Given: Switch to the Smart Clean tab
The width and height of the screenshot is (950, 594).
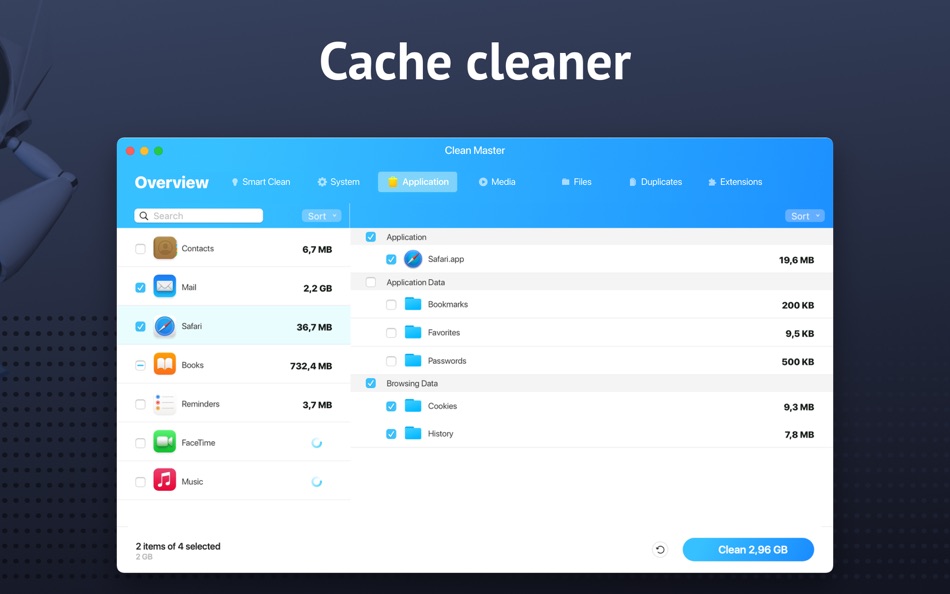Looking at the screenshot, I should pos(261,182).
